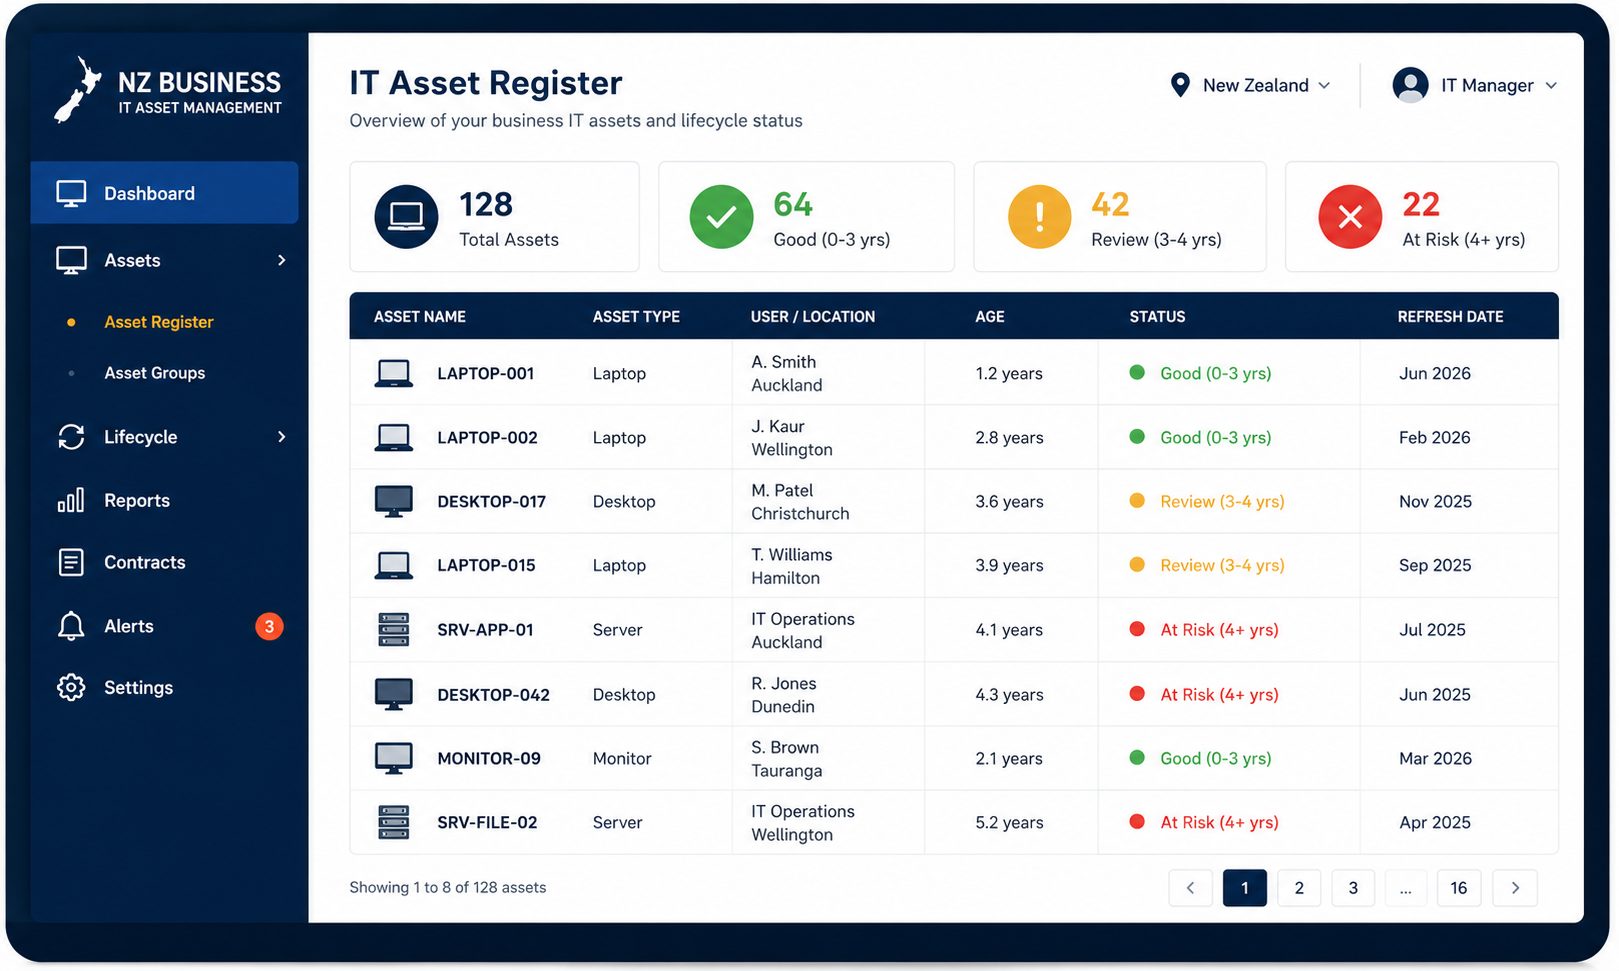1619x971 pixels.
Task: Open the New Zealand region dropdown
Action: click(x=1251, y=85)
